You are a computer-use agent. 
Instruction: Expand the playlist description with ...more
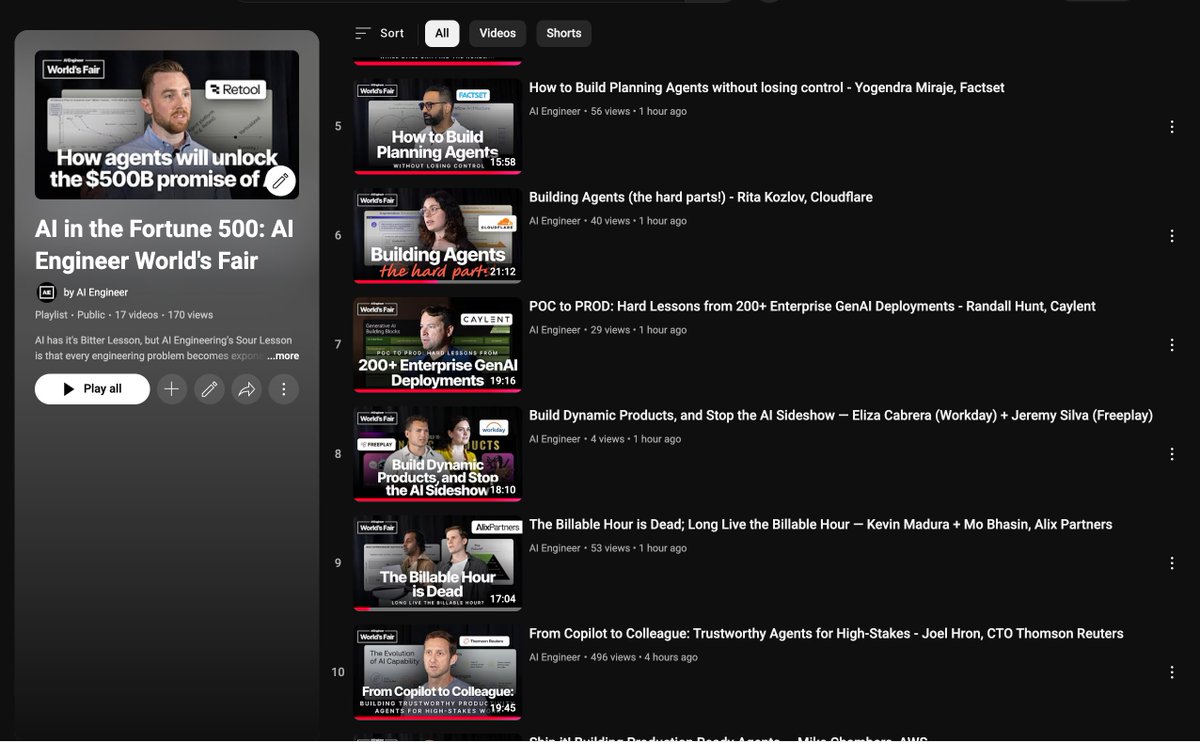point(283,356)
